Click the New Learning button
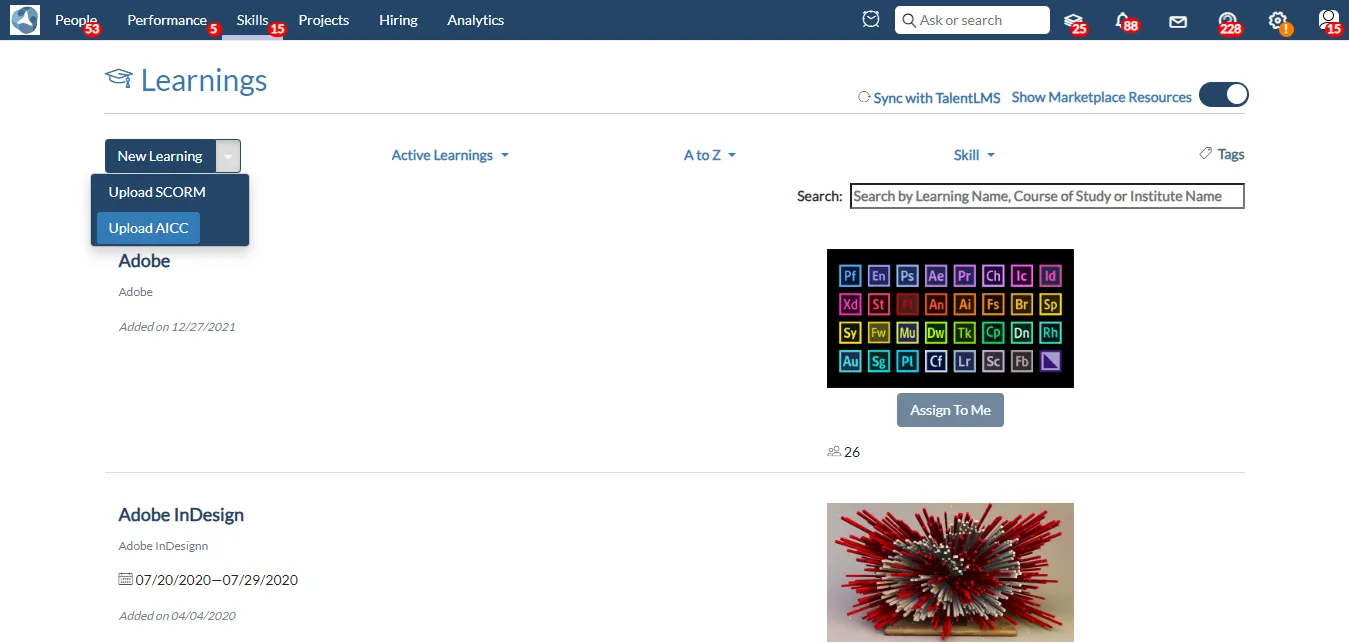The image size is (1349, 643). tap(160, 156)
